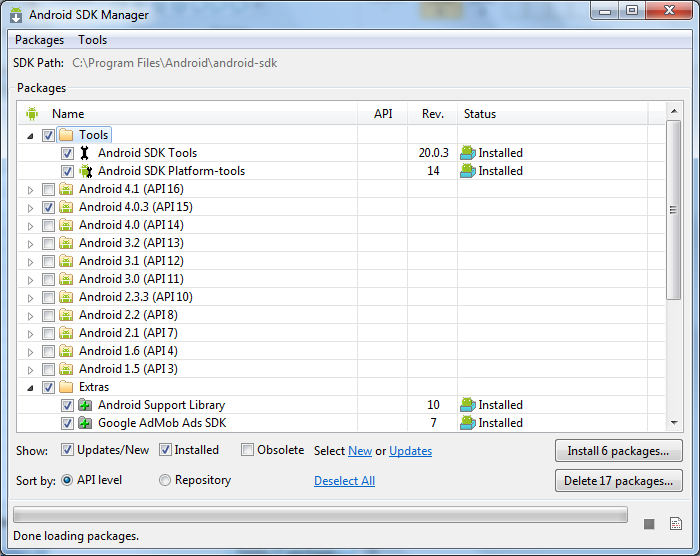Open the Tools menu
The width and height of the screenshot is (700, 556).
[x=92, y=40]
